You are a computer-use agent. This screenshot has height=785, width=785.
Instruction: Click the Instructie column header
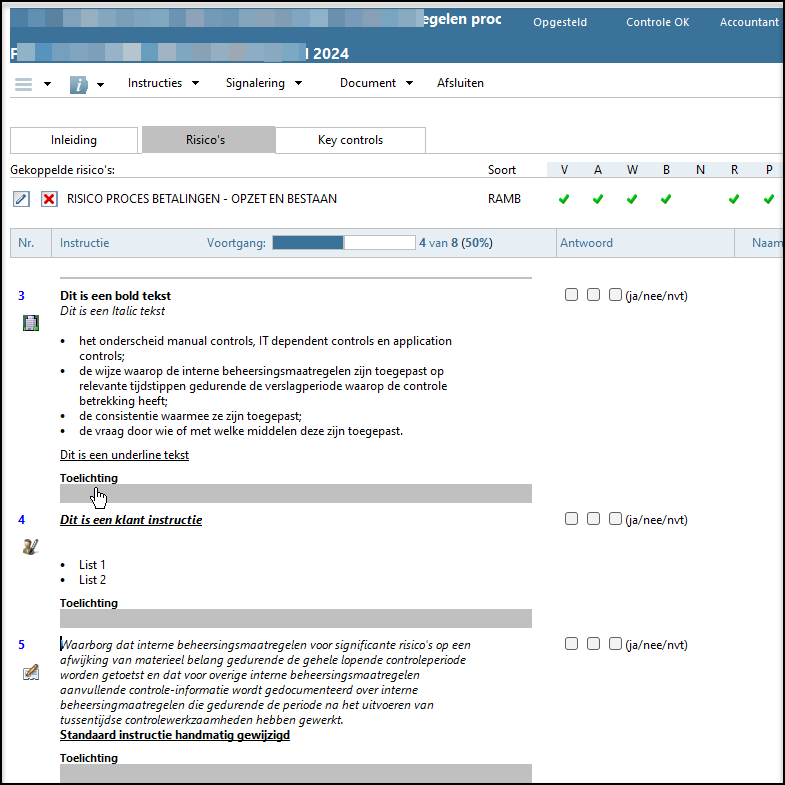(85, 243)
